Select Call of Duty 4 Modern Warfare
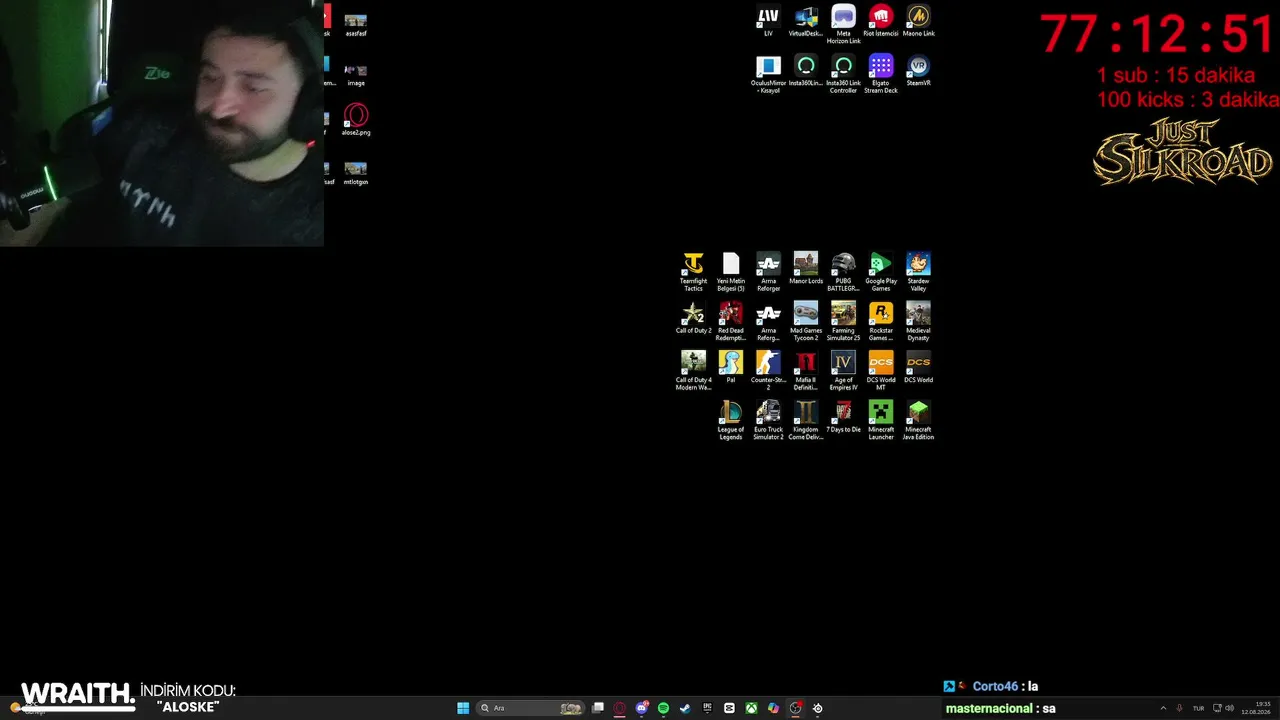This screenshot has height=720, width=1280. tap(693, 371)
